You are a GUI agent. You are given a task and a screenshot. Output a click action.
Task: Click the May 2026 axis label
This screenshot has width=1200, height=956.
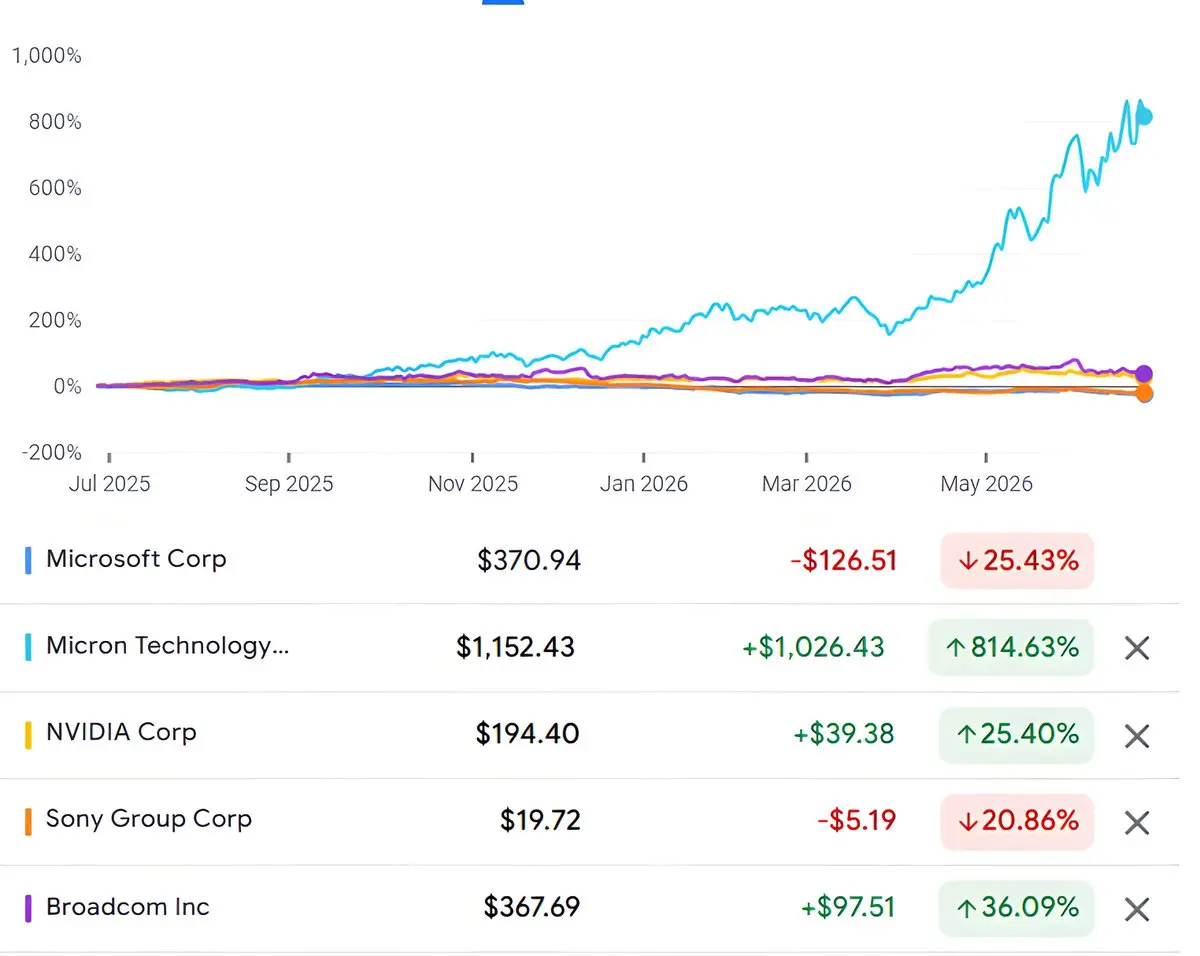click(987, 485)
